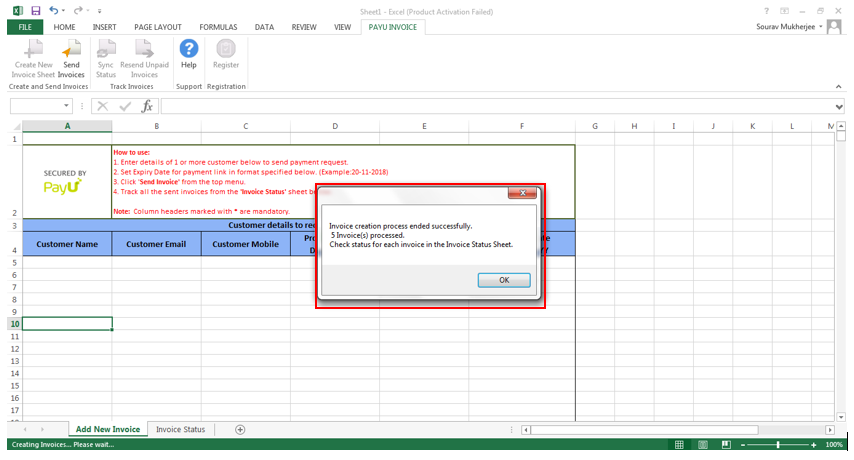Open the REVIEW ribbon tab
The image size is (854, 460).
(304, 27)
